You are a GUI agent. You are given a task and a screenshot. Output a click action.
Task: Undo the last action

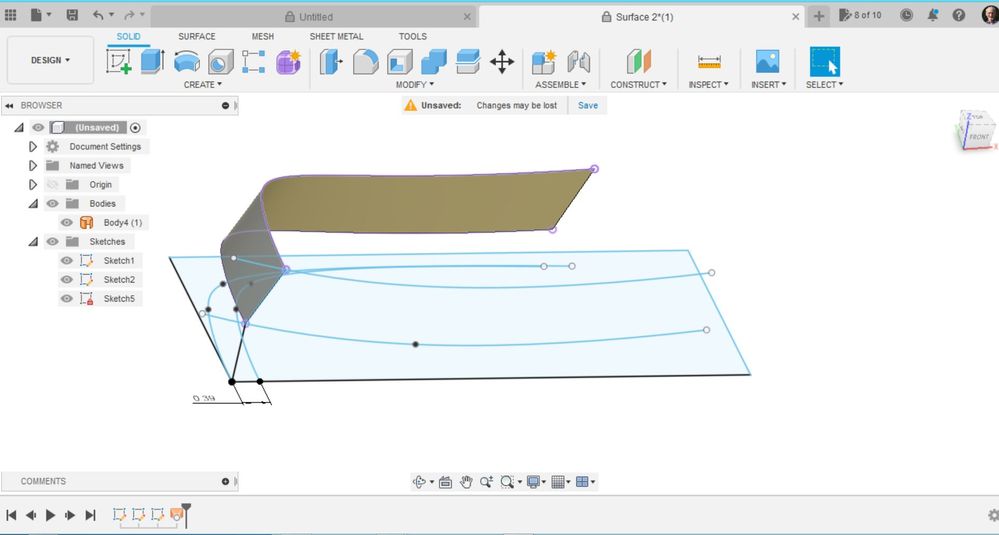(x=98, y=15)
